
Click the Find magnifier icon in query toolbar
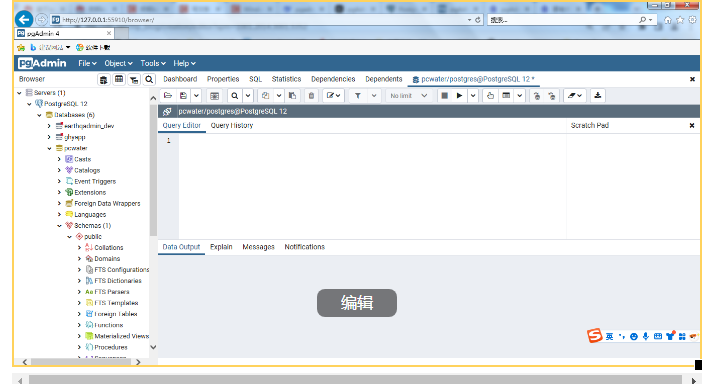(234, 96)
